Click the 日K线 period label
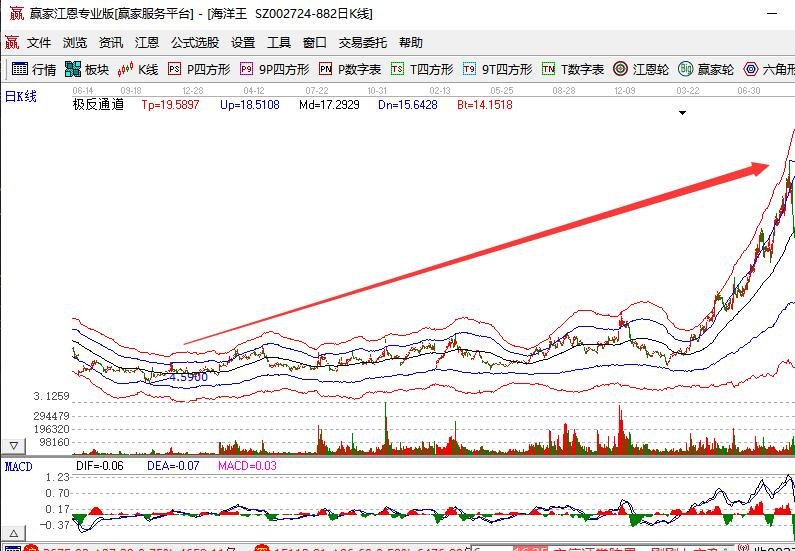Image resolution: width=795 pixels, height=551 pixels. (21, 97)
